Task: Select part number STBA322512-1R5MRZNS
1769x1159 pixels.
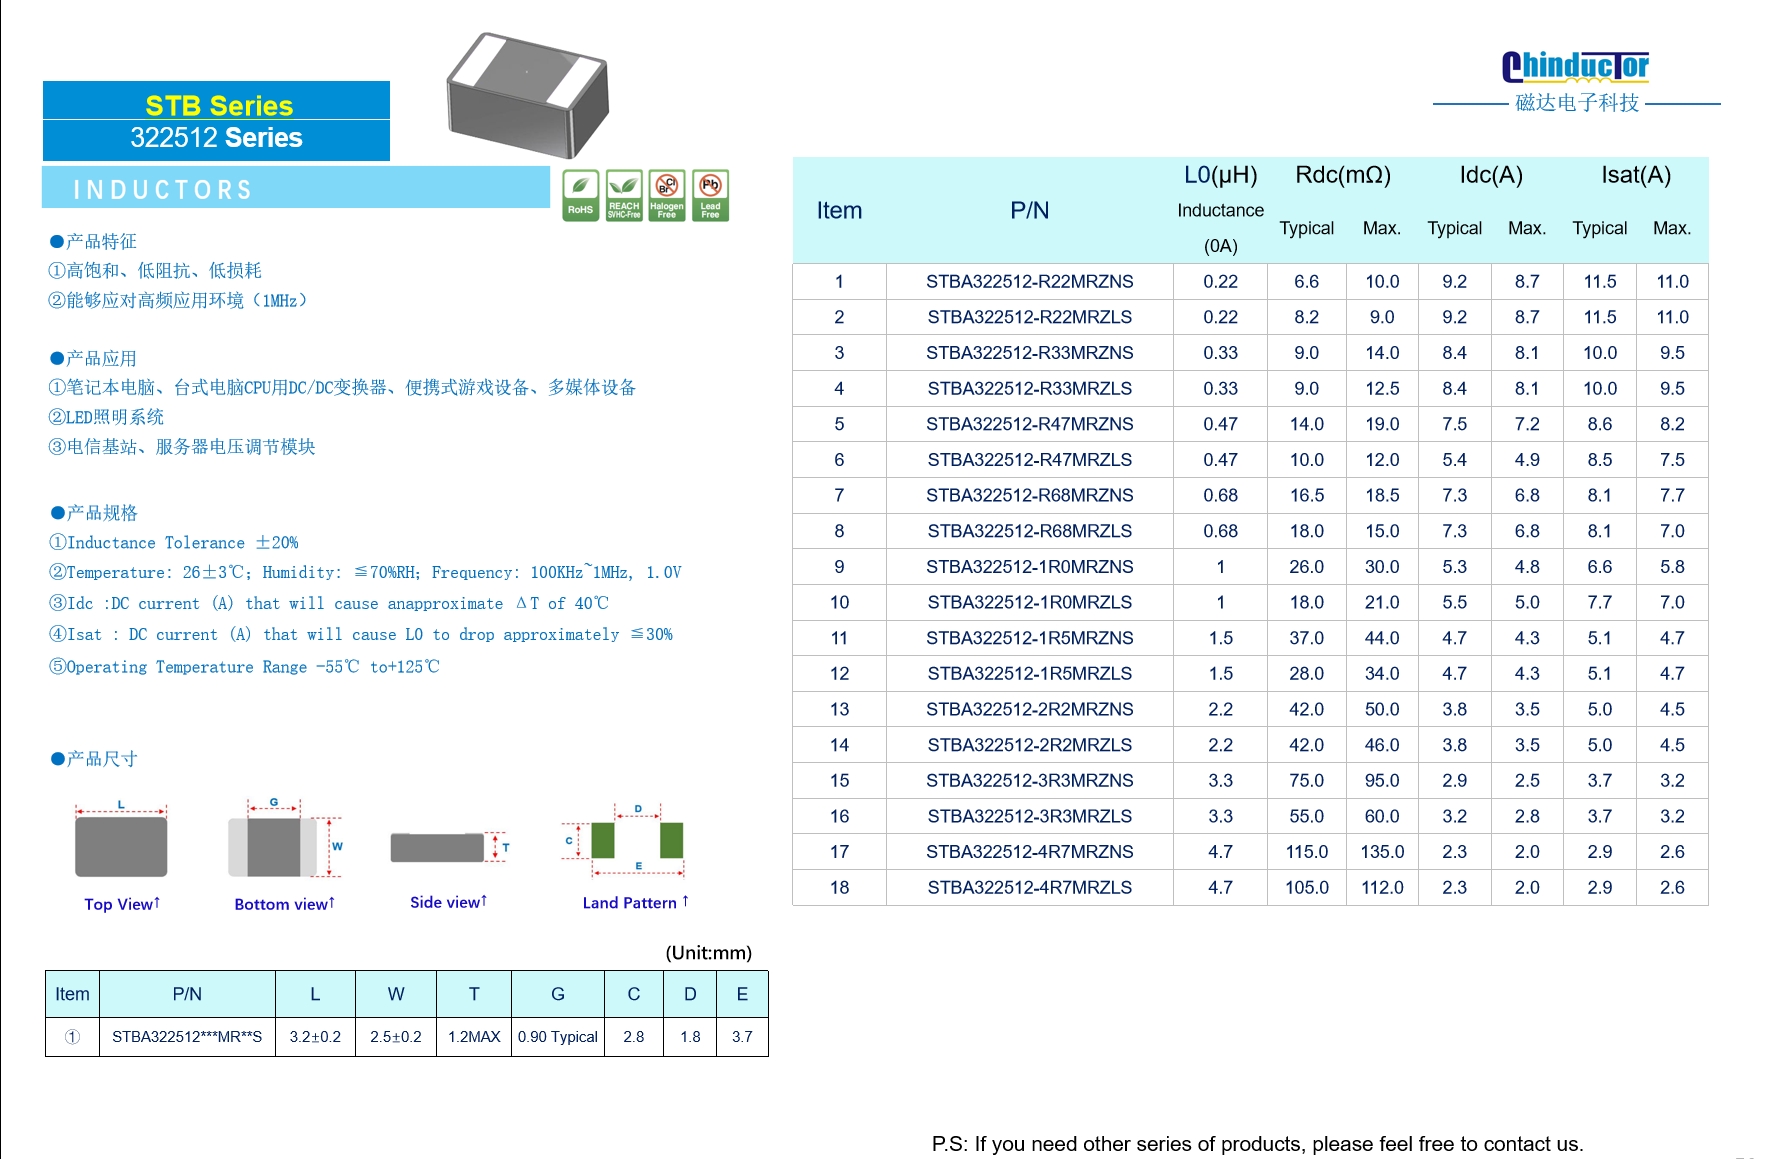Action: click(x=1029, y=638)
